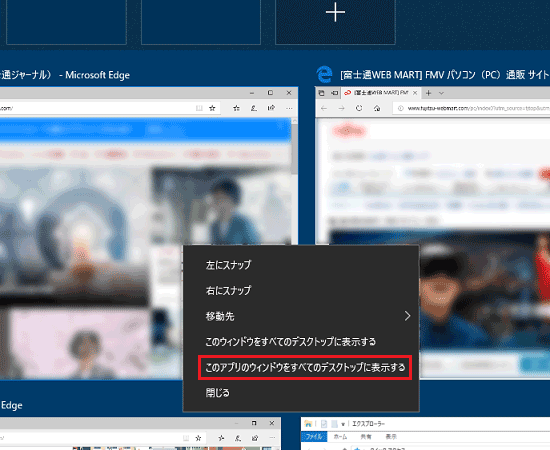Image resolution: width=550 pixels, height=450 pixels.
Task: Select 左にスナップ in the context menu
Action: point(228,265)
